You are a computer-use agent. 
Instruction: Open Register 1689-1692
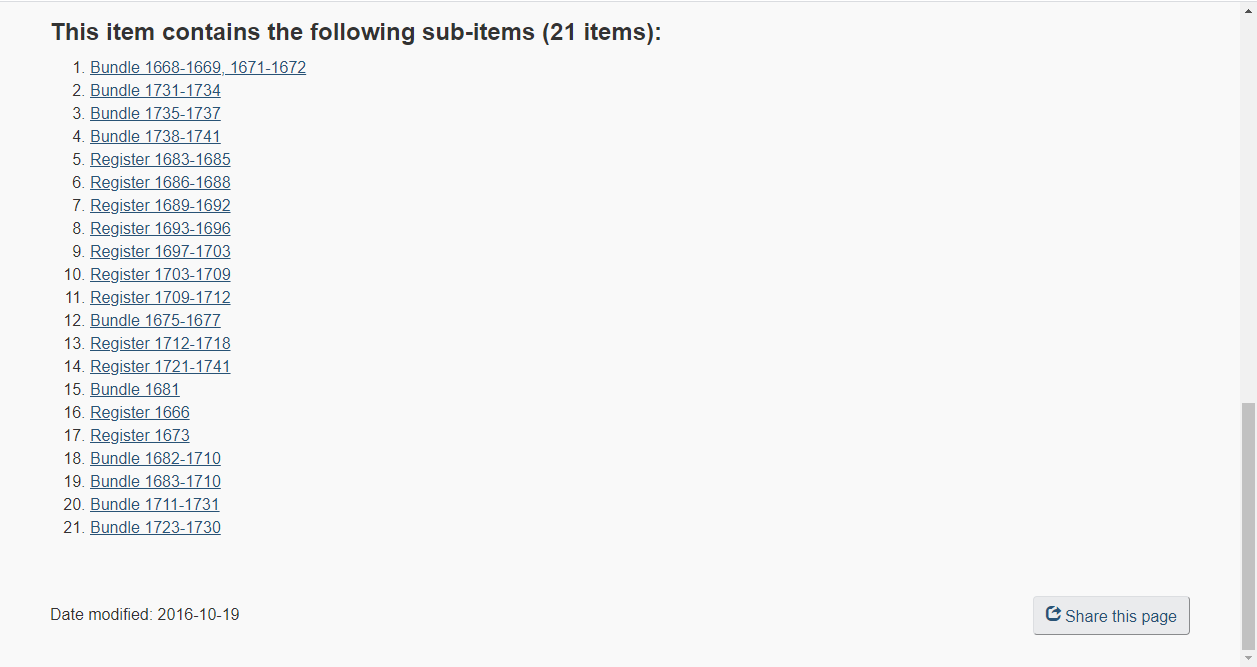(160, 206)
